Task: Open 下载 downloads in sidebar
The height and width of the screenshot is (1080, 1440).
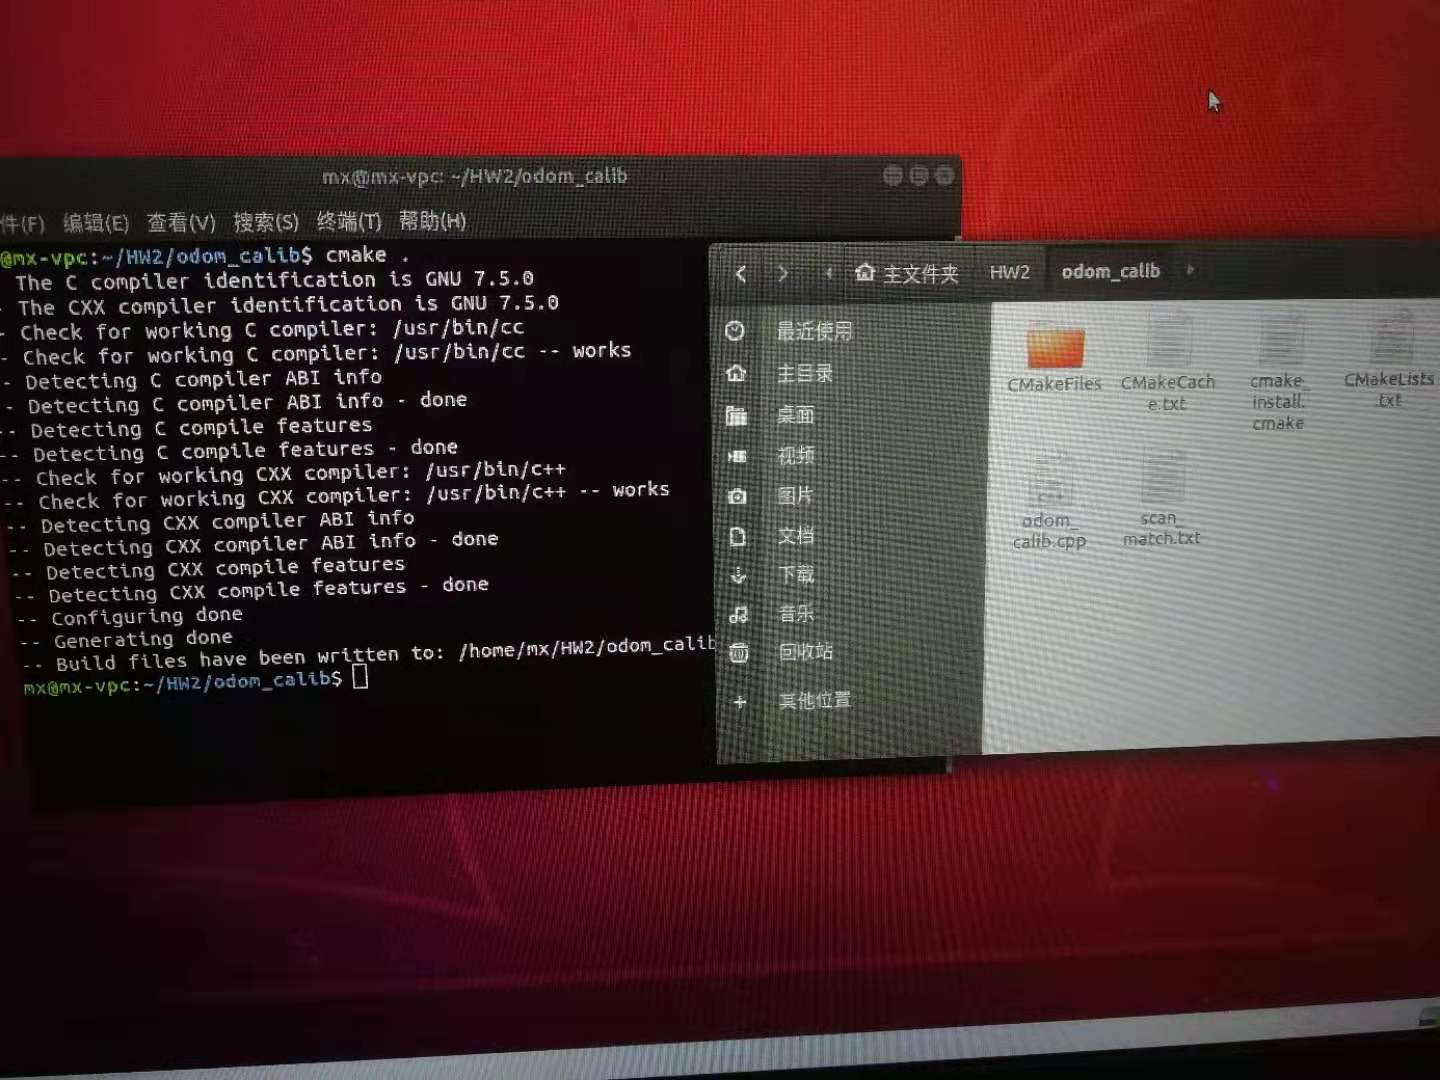Action: click(796, 575)
